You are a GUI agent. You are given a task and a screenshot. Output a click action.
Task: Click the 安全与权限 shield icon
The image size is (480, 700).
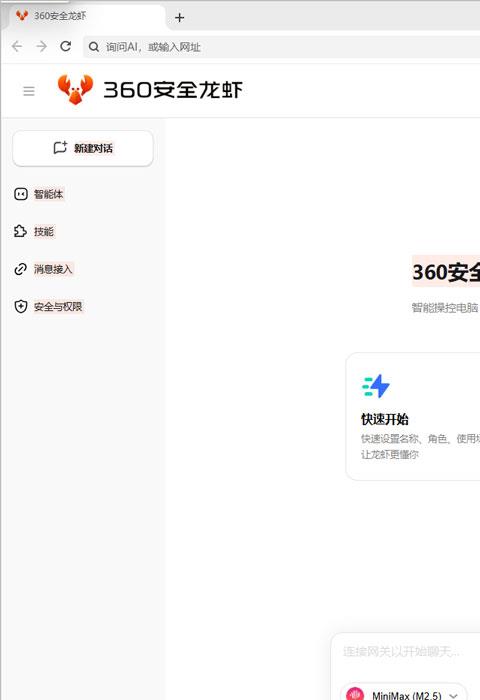[x=21, y=306]
